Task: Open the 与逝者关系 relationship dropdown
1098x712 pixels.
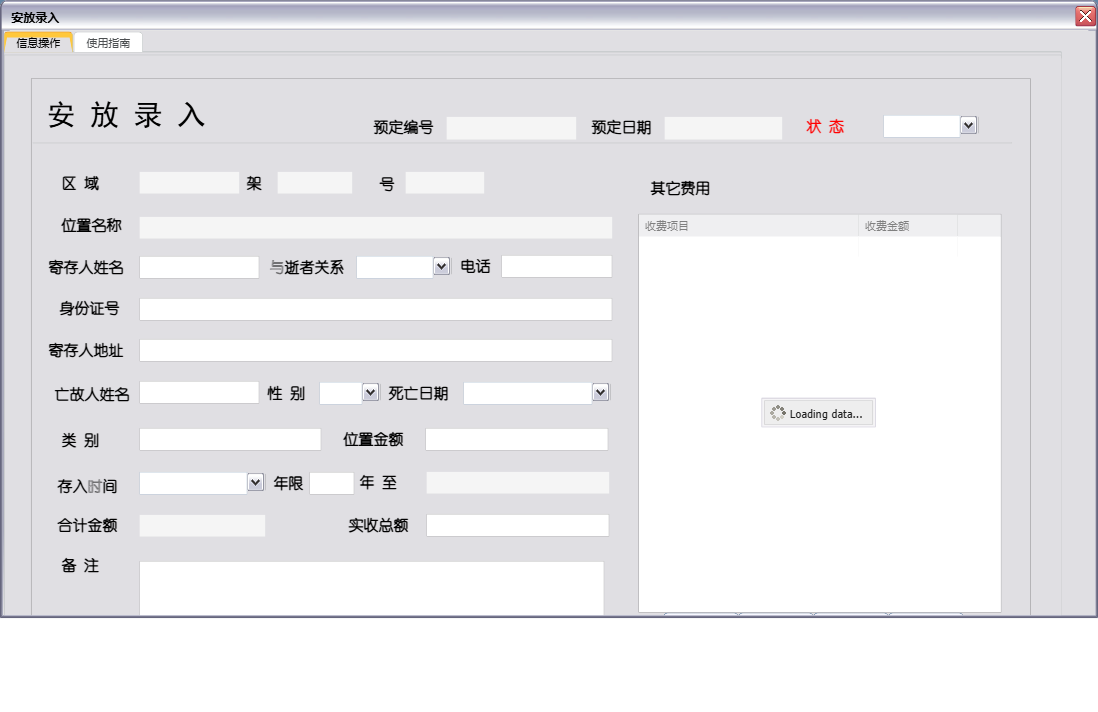Action: 441,267
